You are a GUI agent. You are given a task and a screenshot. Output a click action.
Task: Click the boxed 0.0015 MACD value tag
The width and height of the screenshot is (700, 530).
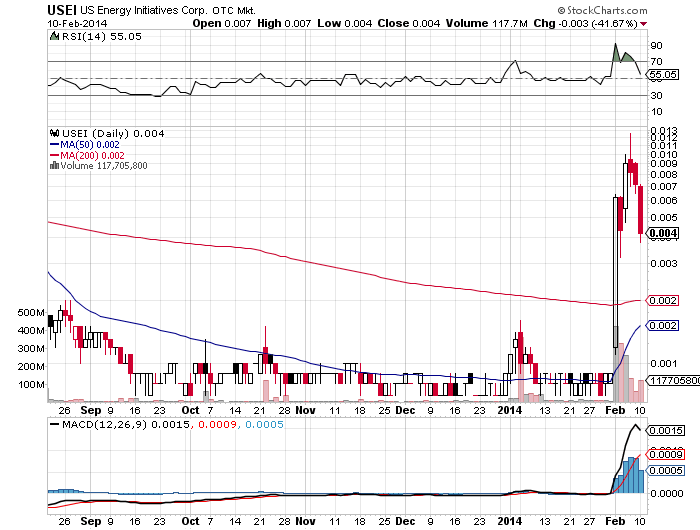666,430
